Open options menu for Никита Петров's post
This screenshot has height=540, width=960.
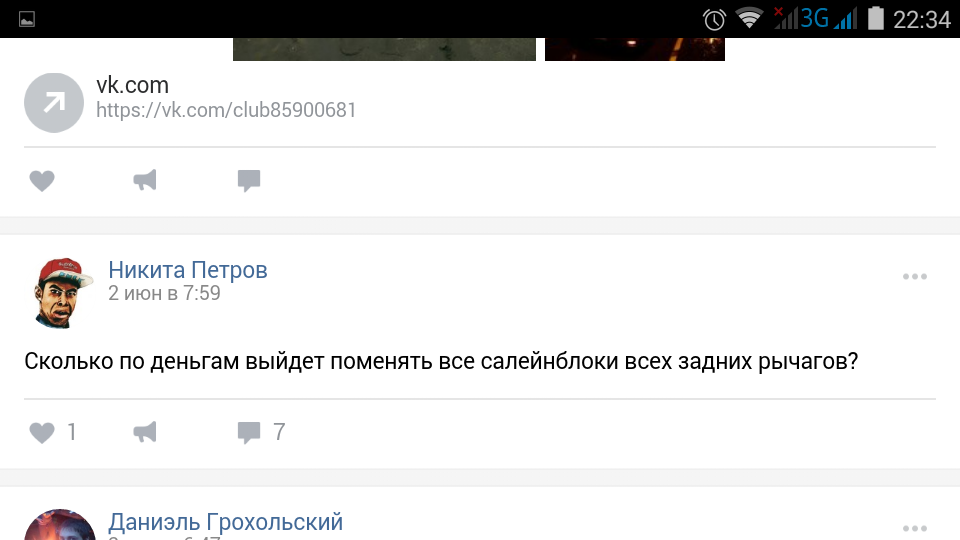[915, 277]
